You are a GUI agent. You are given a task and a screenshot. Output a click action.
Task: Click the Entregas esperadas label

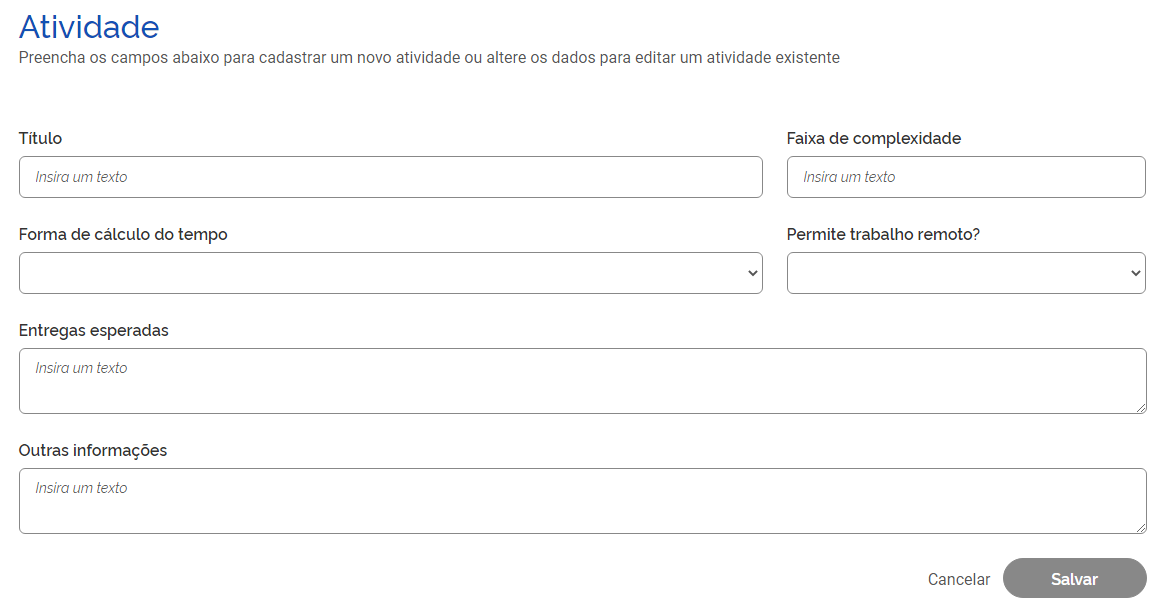pyautogui.click(x=94, y=330)
